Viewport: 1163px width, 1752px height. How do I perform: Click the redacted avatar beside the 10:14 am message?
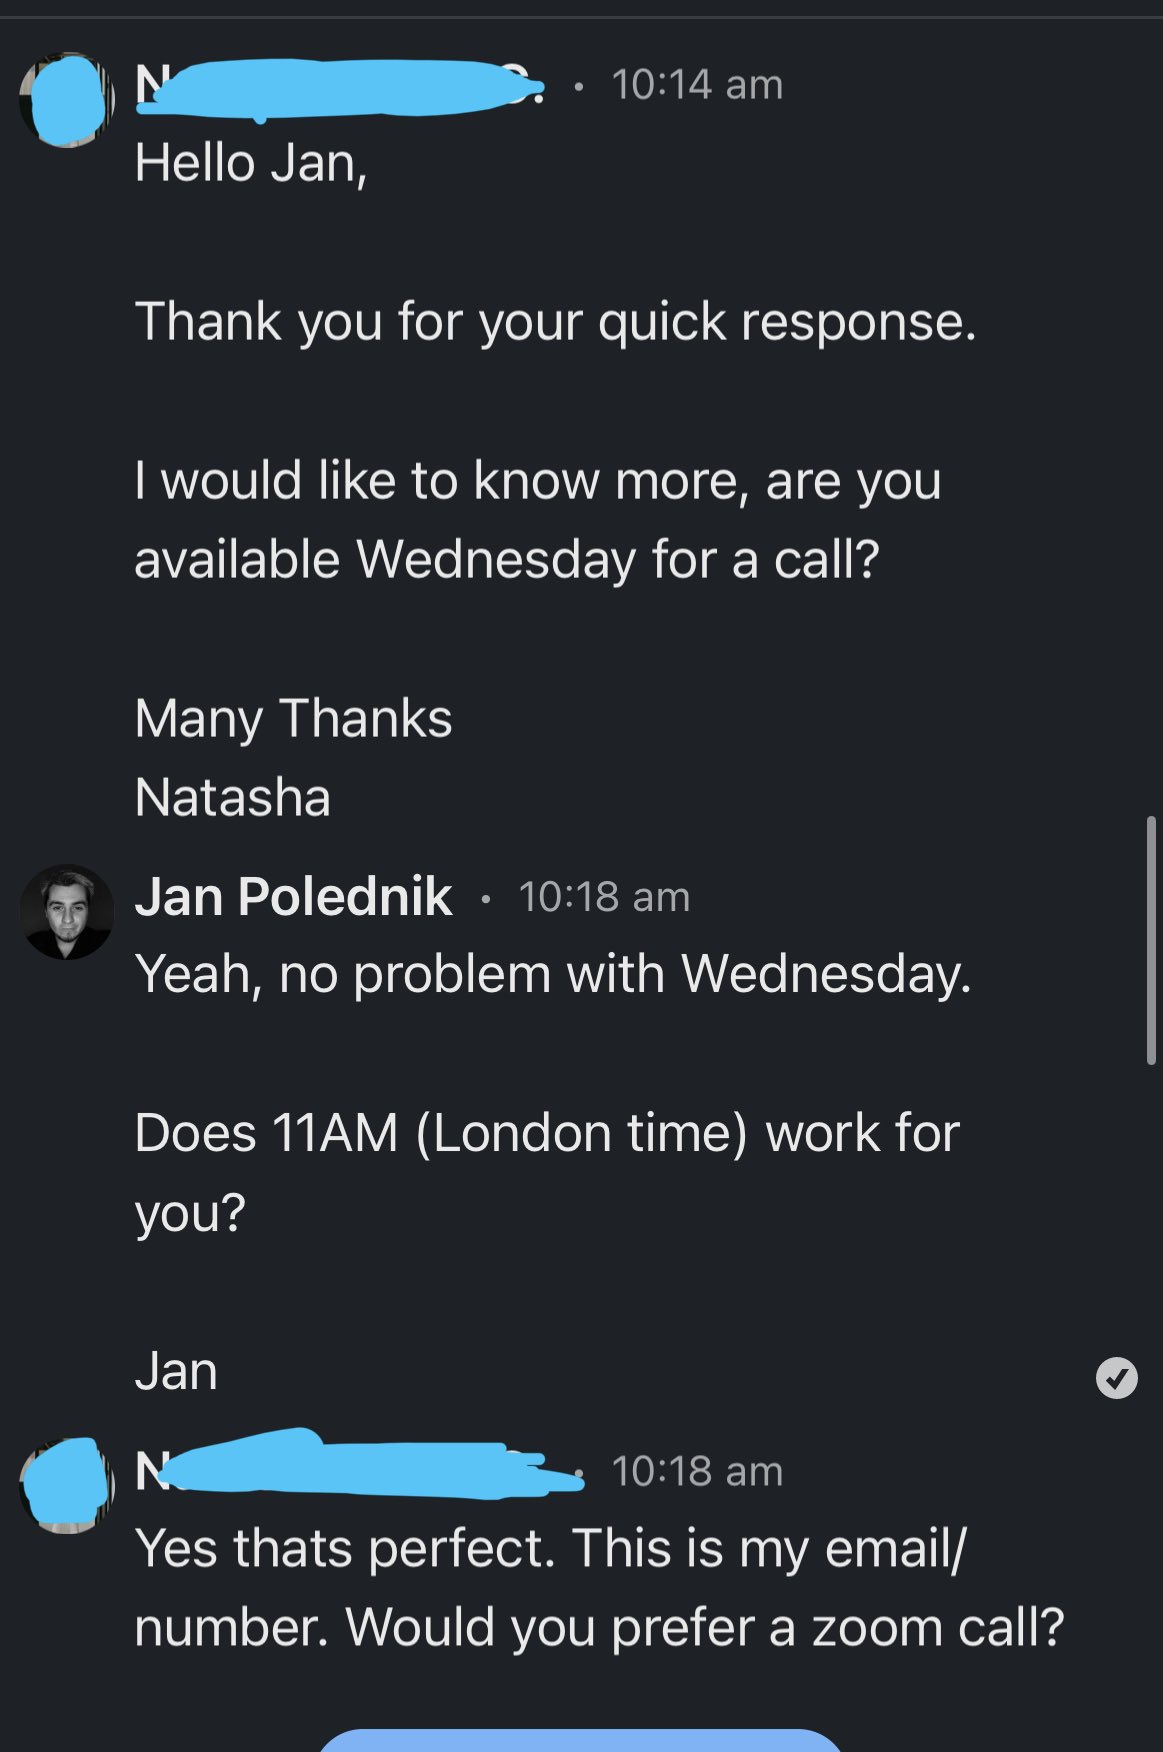point(67,100)
